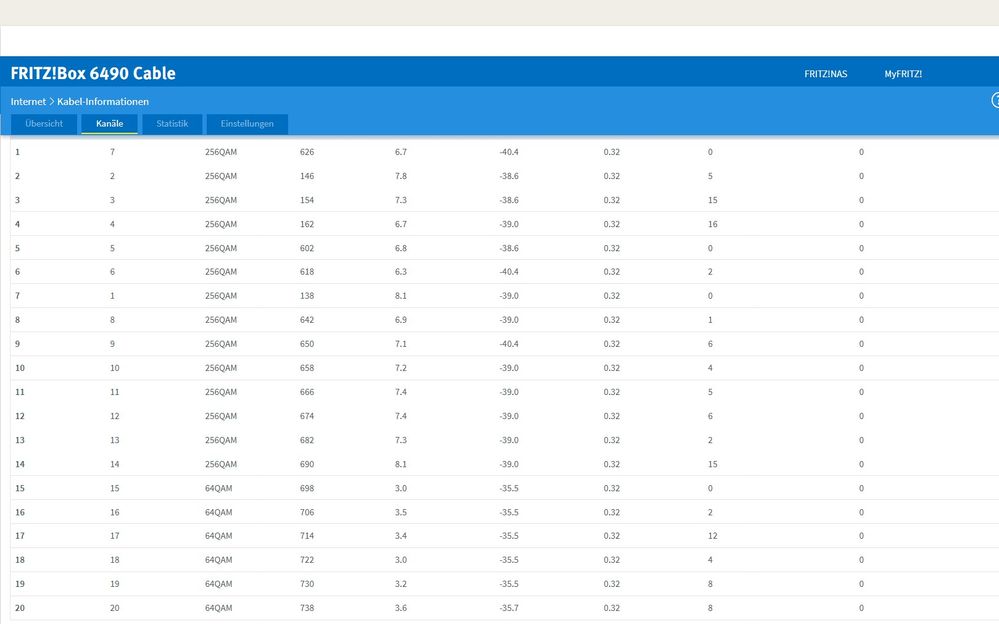Image resolution: width=999 pixels, height=624 pixels.
Task: Select the Kanäle tab
Action: [x=110, y=124]
